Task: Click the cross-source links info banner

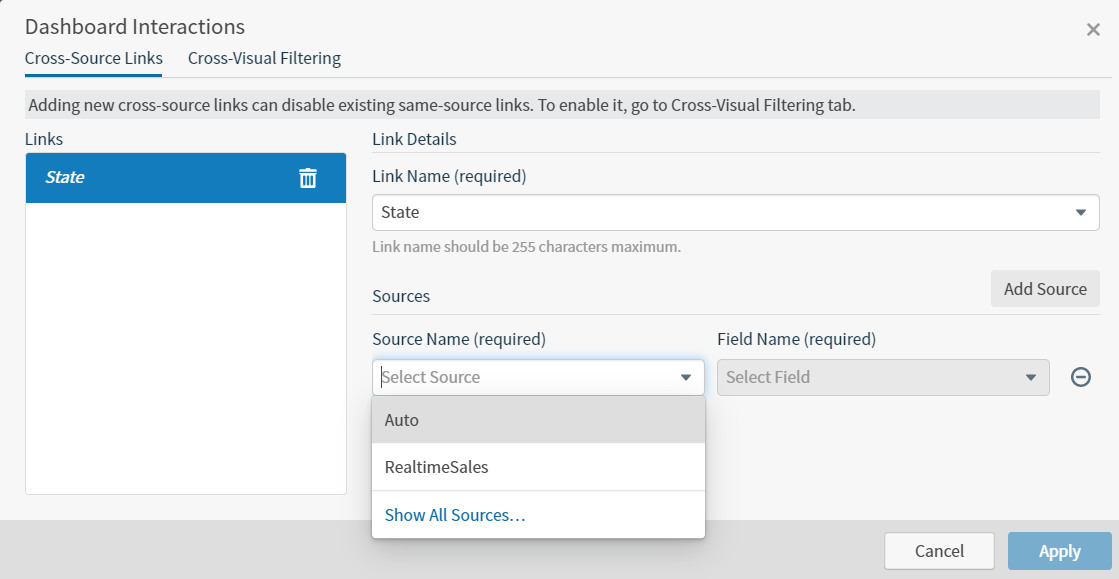Action: [562, 105]
